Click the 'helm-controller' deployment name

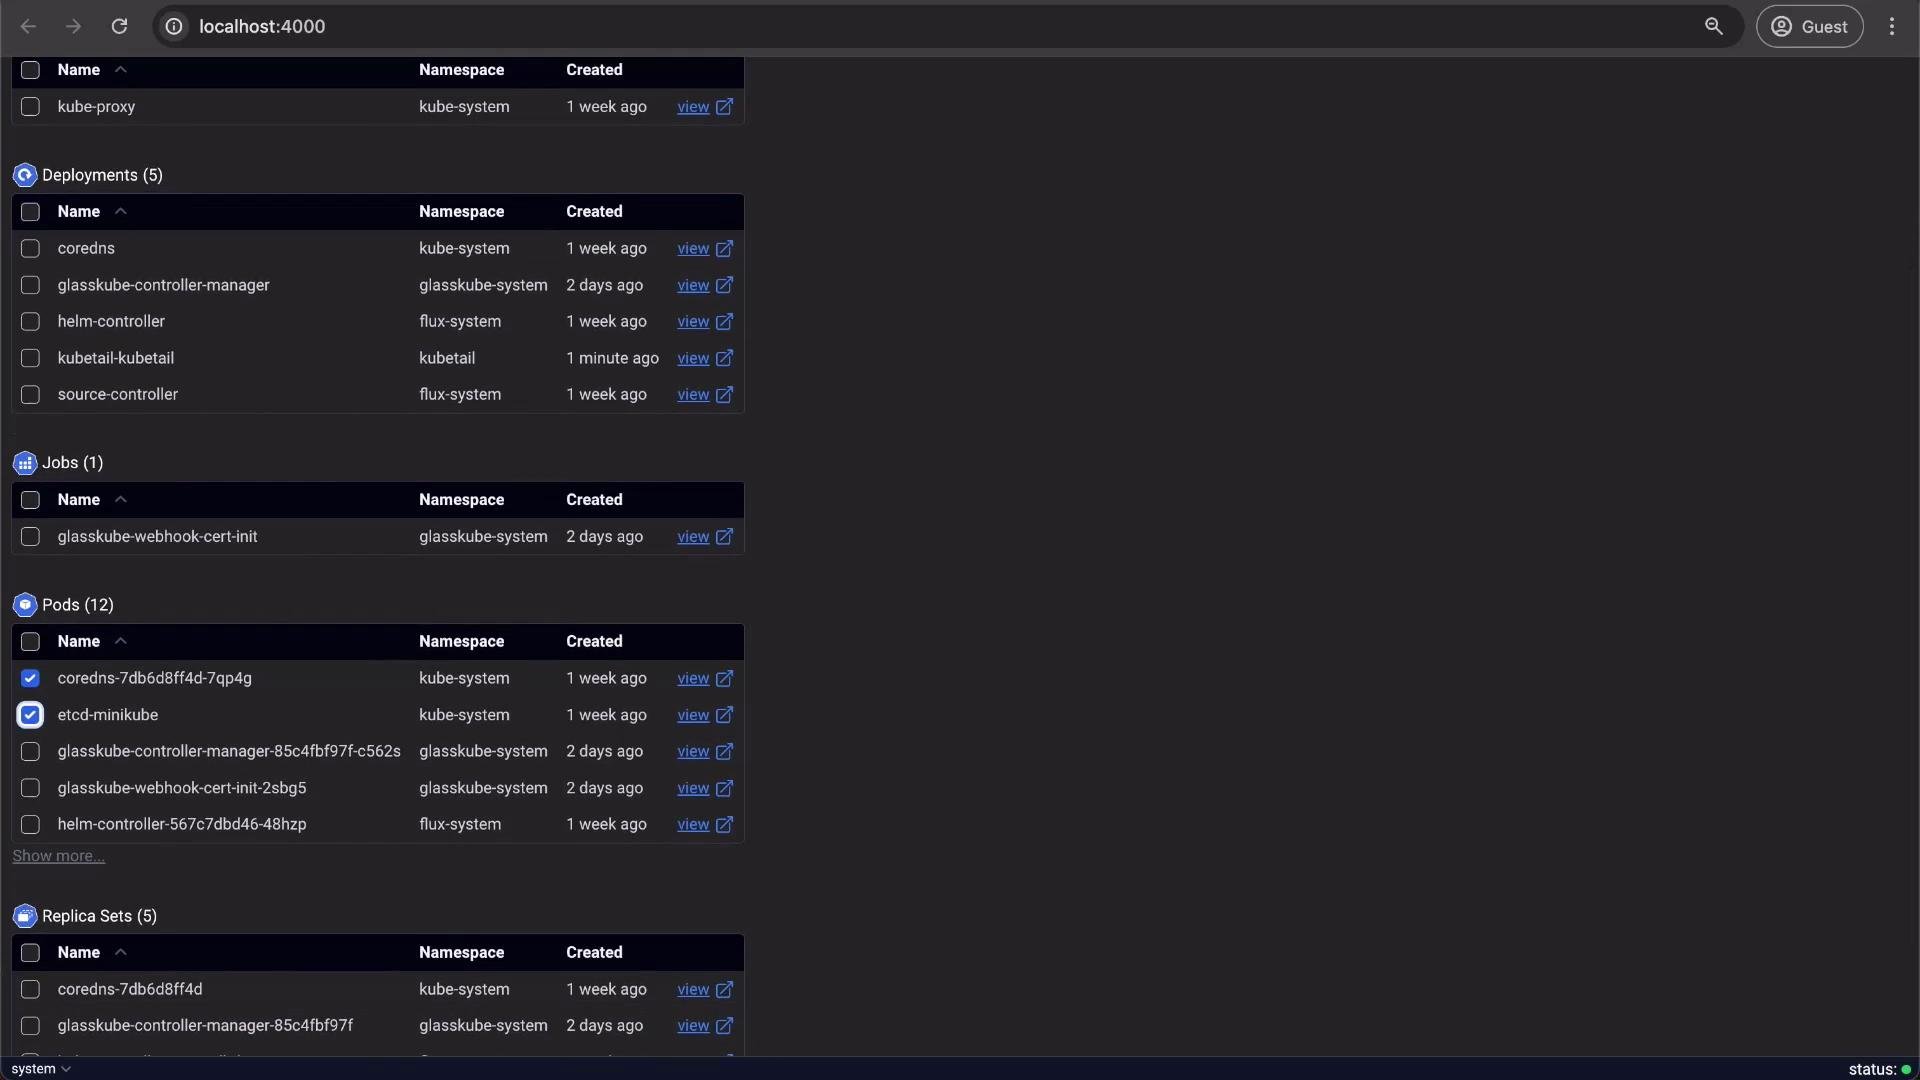tap(111, 321)
